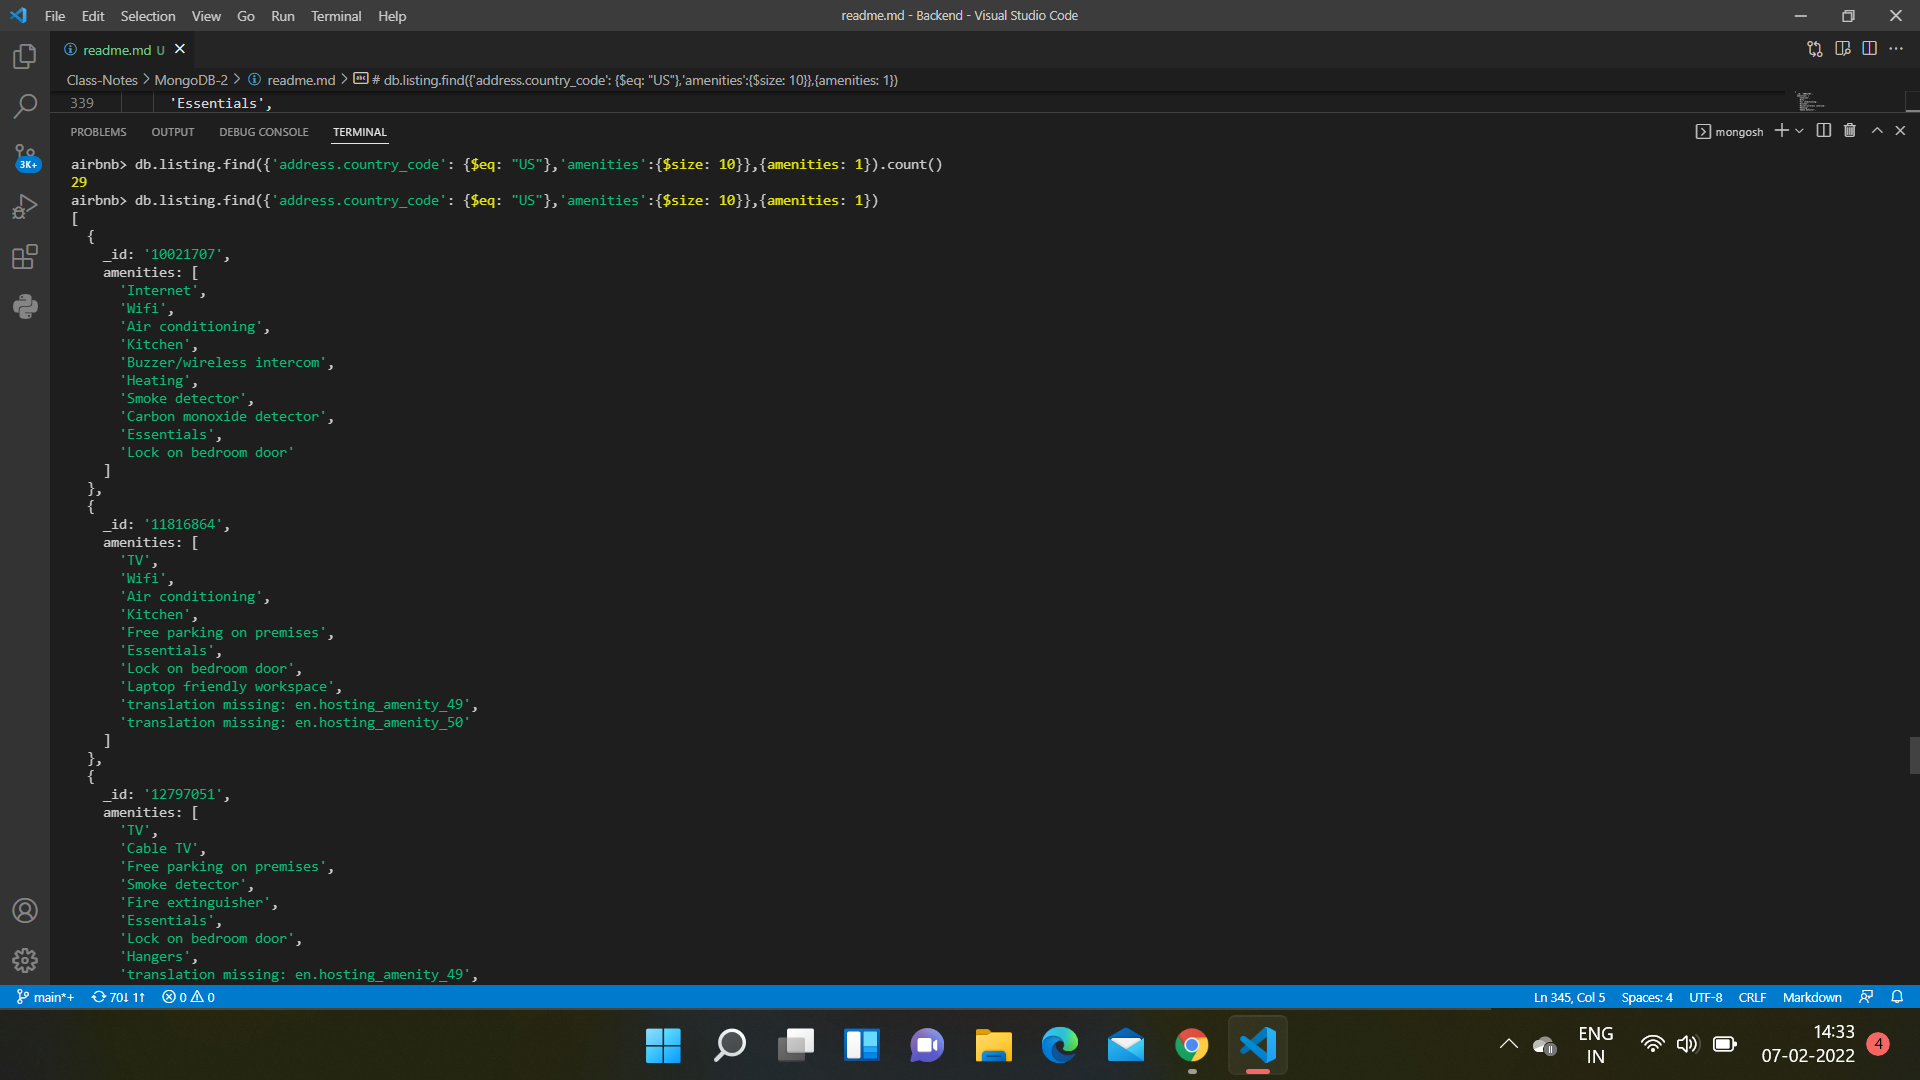
Task: Split the editor into two columns
Action: point(1870,48)
